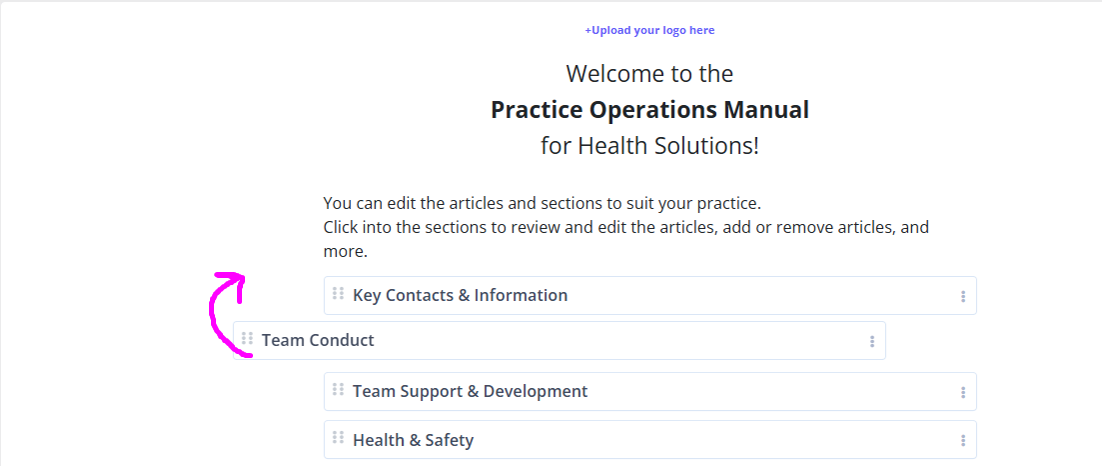Grab the Team Conduct drag handle dots
1102x466 pixels.
[x=247, y=339]
